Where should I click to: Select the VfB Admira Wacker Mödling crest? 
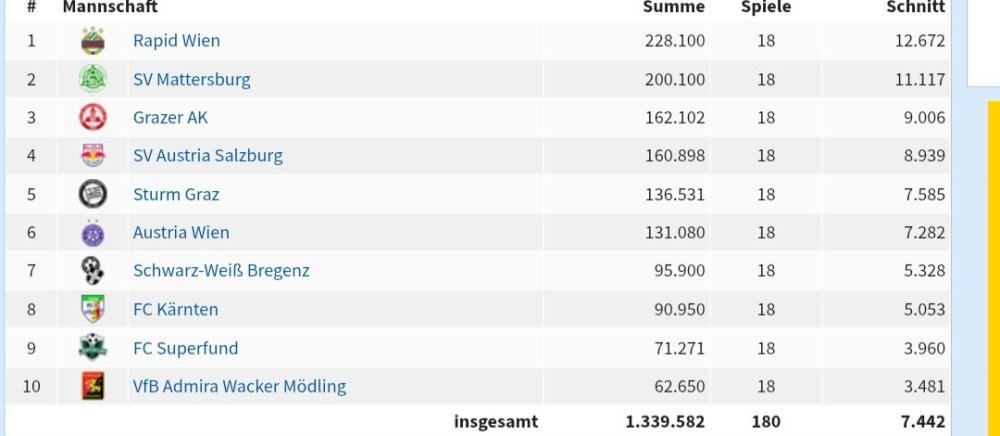pos(93,386)
